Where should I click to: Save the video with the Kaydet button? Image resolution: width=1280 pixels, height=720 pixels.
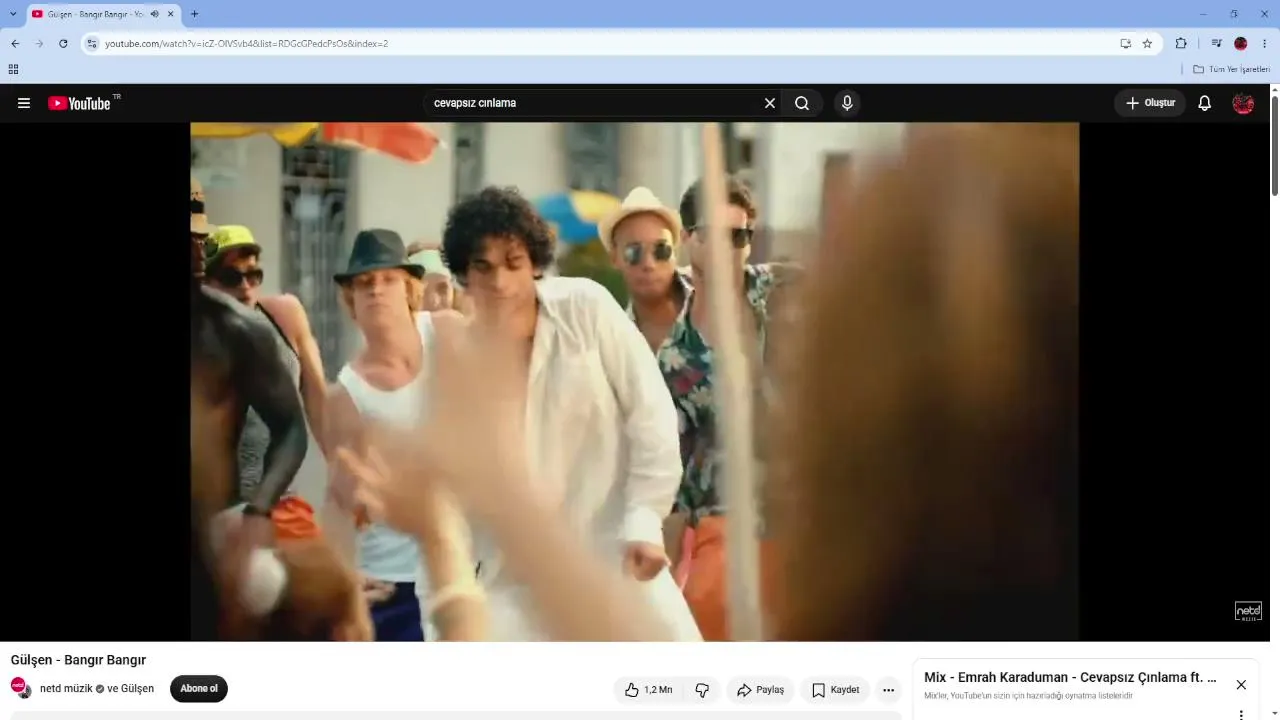pyautogui.click(x=835, y=690)
